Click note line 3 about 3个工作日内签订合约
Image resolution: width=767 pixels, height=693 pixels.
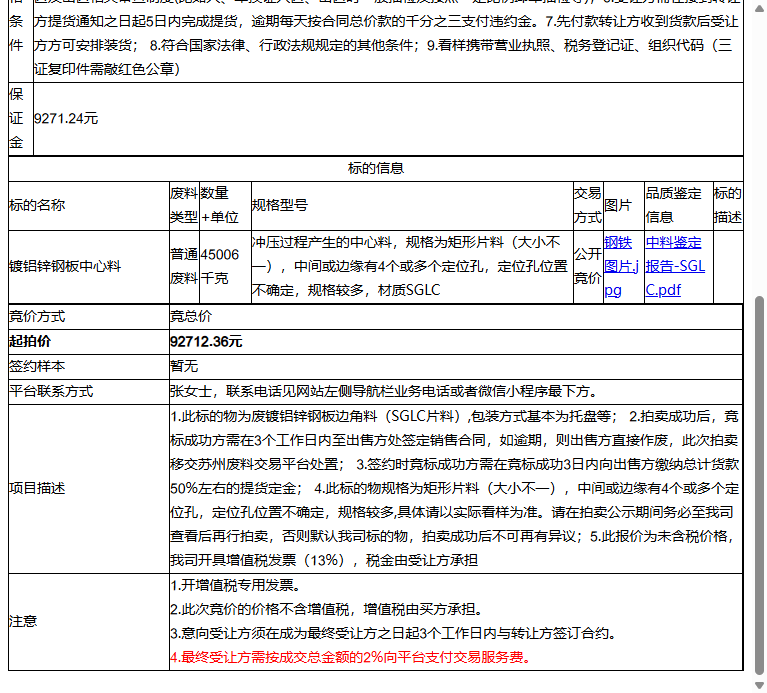394,634
